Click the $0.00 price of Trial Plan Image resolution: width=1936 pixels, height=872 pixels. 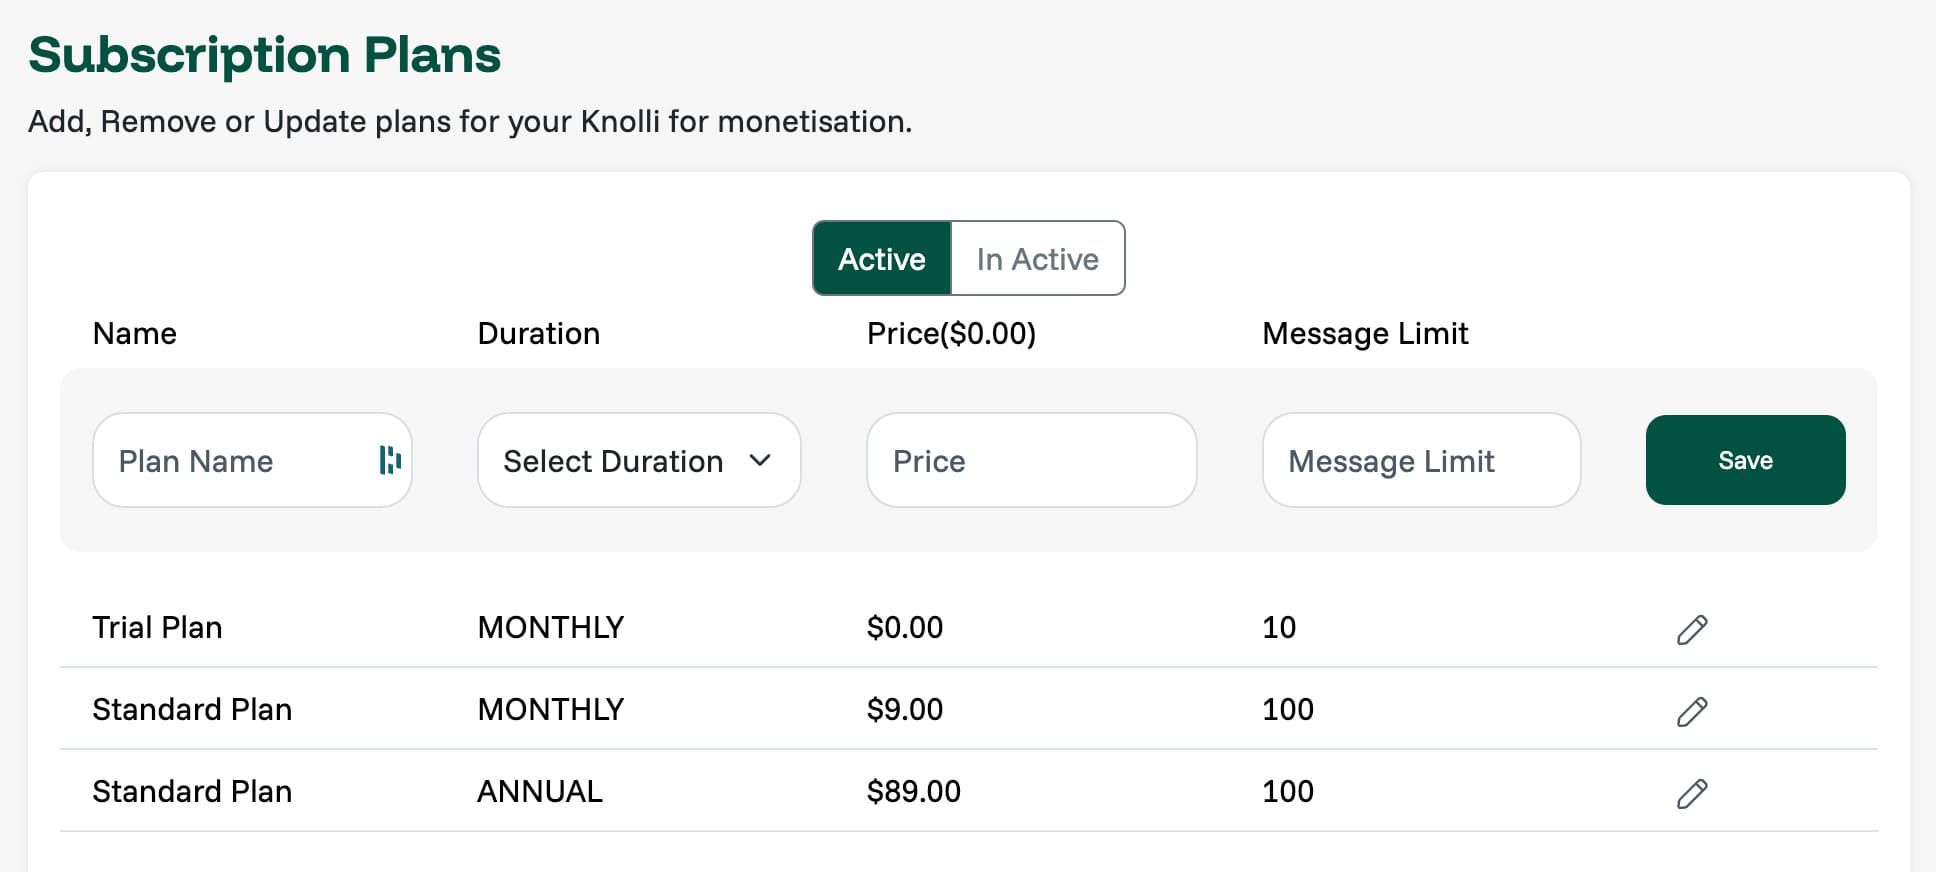(x=904, y=627)
